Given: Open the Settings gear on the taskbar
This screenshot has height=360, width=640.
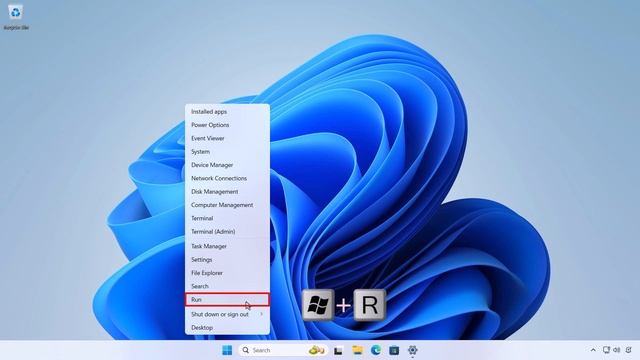Looking at the screenshot, I should [x=413, y=350].
